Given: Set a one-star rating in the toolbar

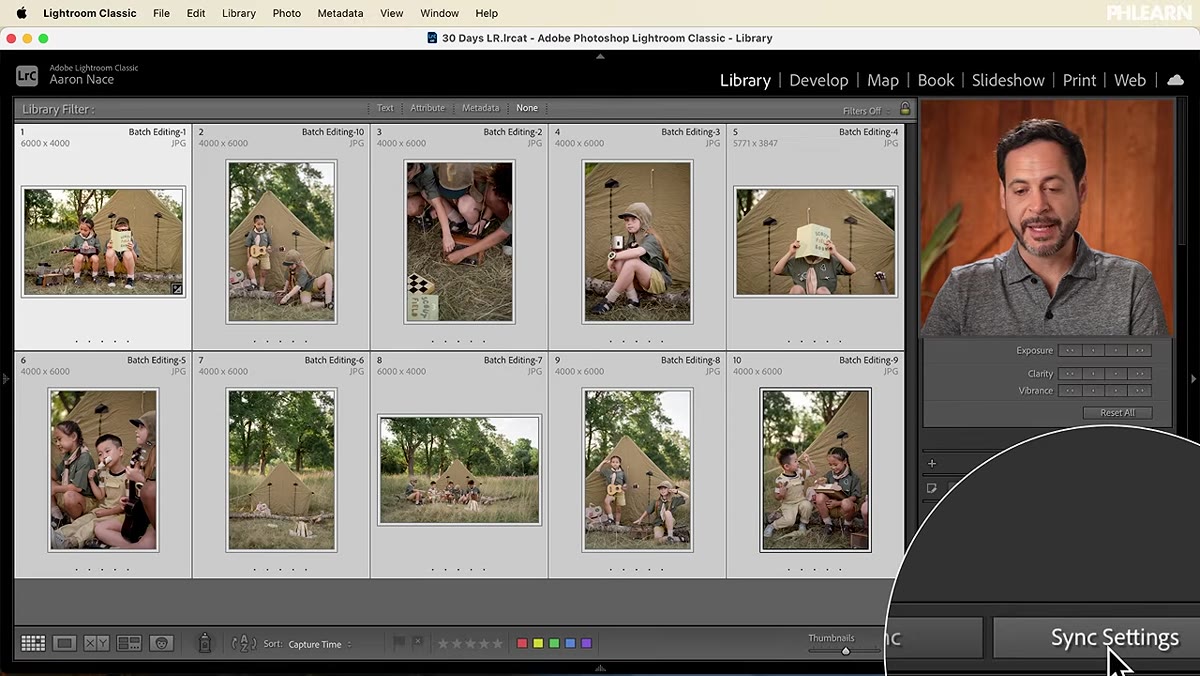Looking at the screenshot, I should click(x=444, y=644).
